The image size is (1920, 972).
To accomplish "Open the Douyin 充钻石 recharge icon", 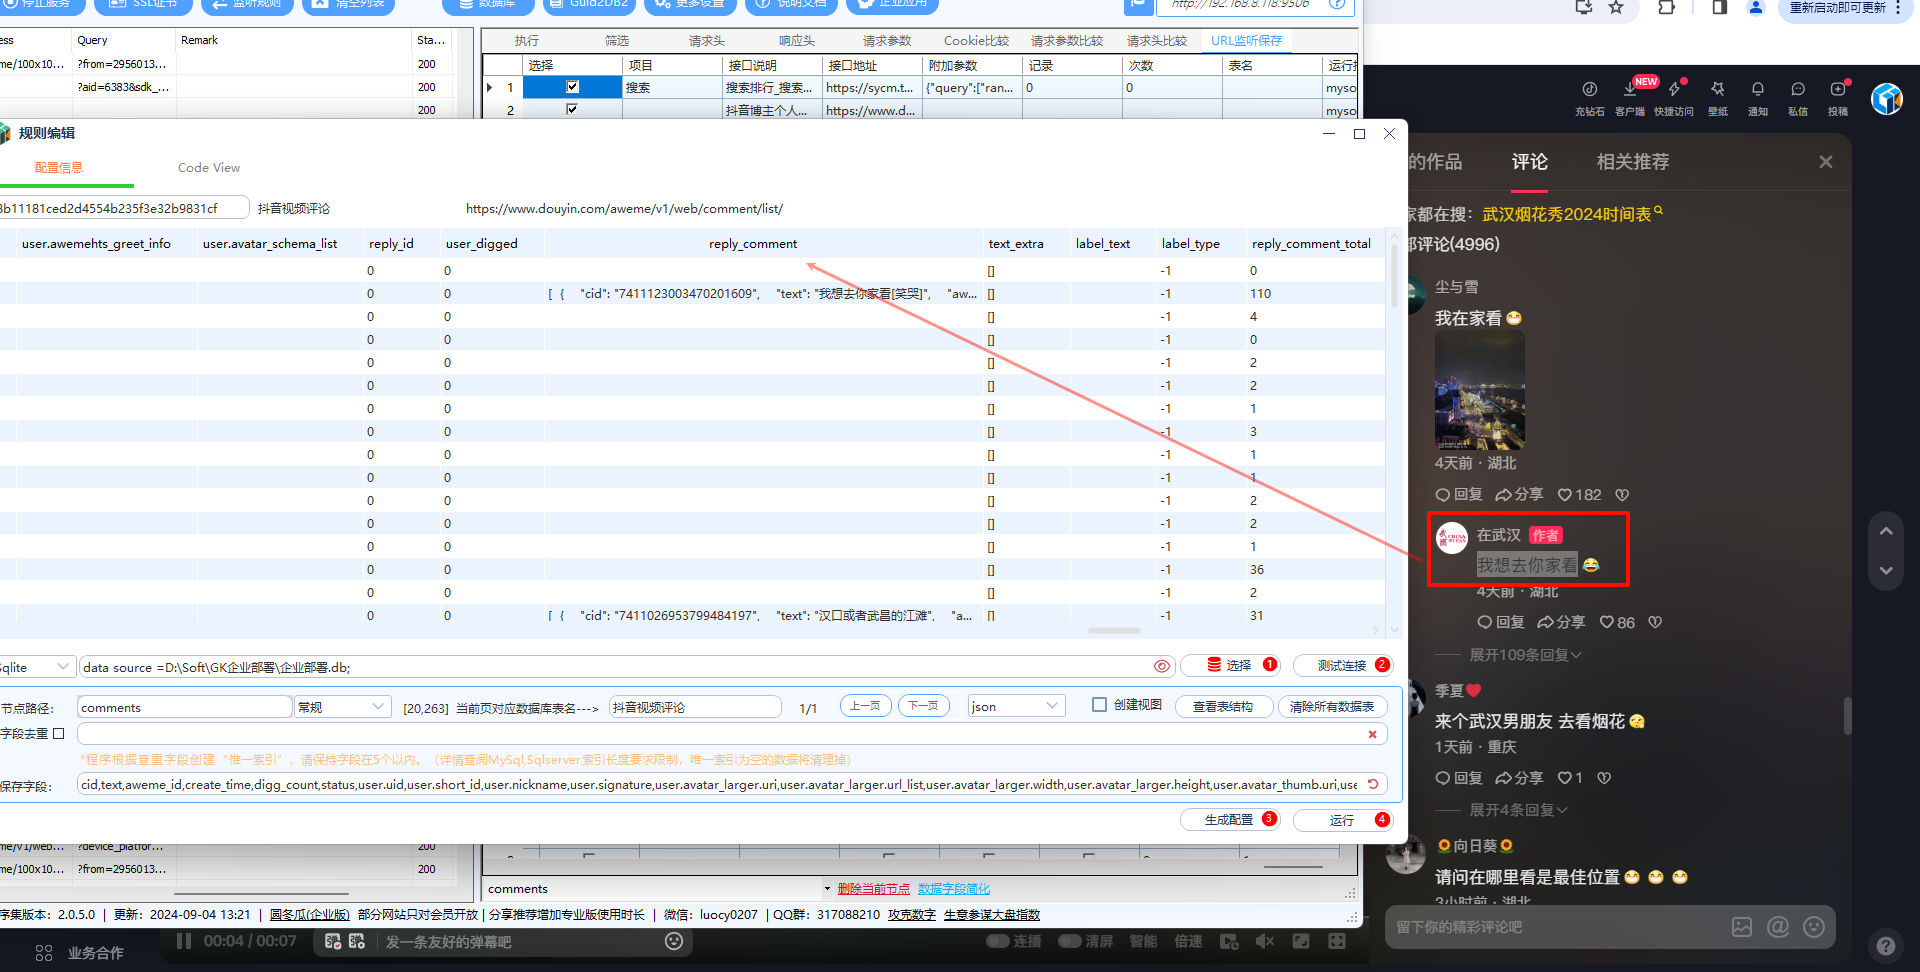I will (x=1590, y=89).
